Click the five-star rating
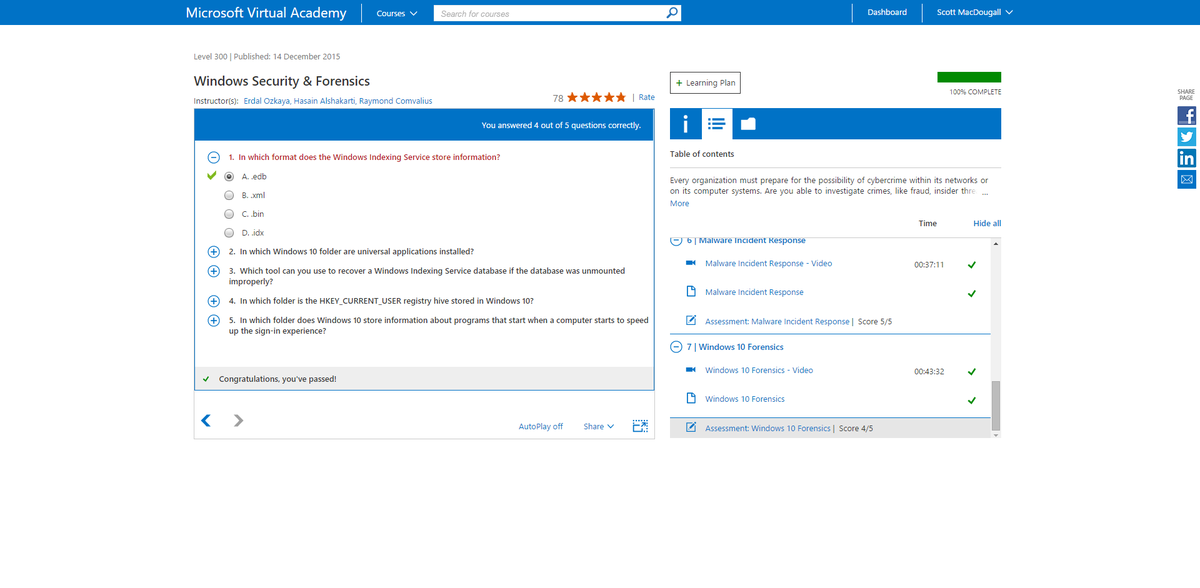The width and height of the screenshot is (1200, 588). point(596,97)
